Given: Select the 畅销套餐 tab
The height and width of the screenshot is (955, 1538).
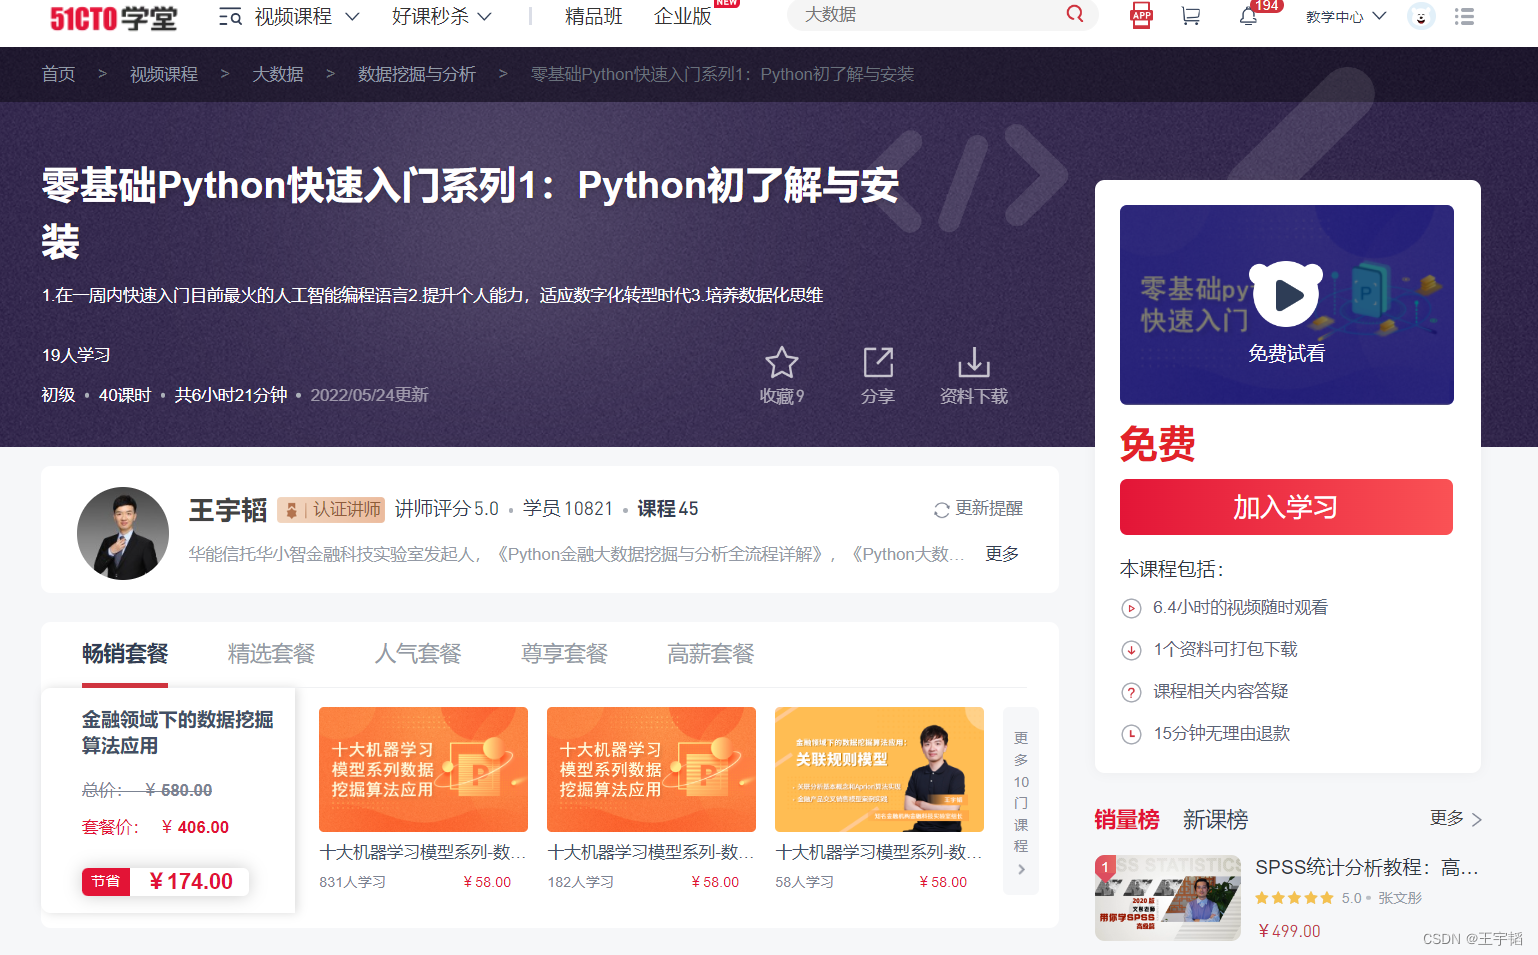Looking at the screenshot, I should (125, 654).
